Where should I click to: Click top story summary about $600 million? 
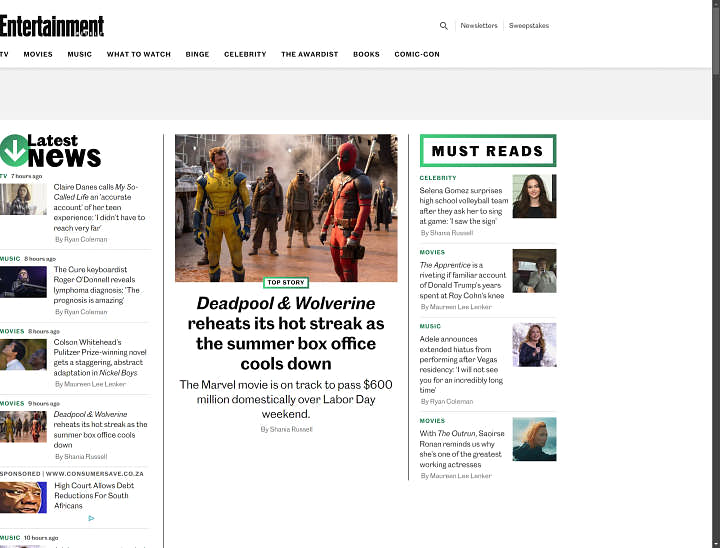pyautogui.click(x=286, y=399)
